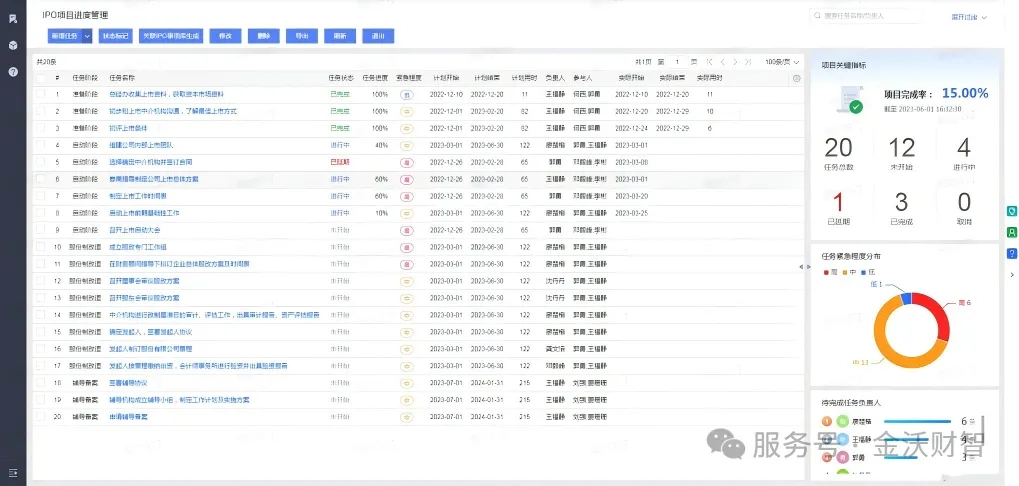Click the red urgency badge in row 5
The image size is (1019, 486).
click(408, 162)
